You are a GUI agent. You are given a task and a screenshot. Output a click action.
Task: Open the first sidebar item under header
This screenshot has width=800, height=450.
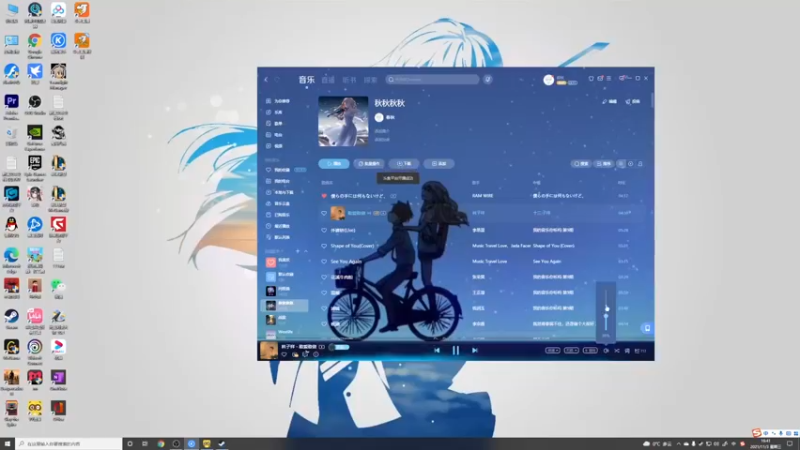point(278,101)
